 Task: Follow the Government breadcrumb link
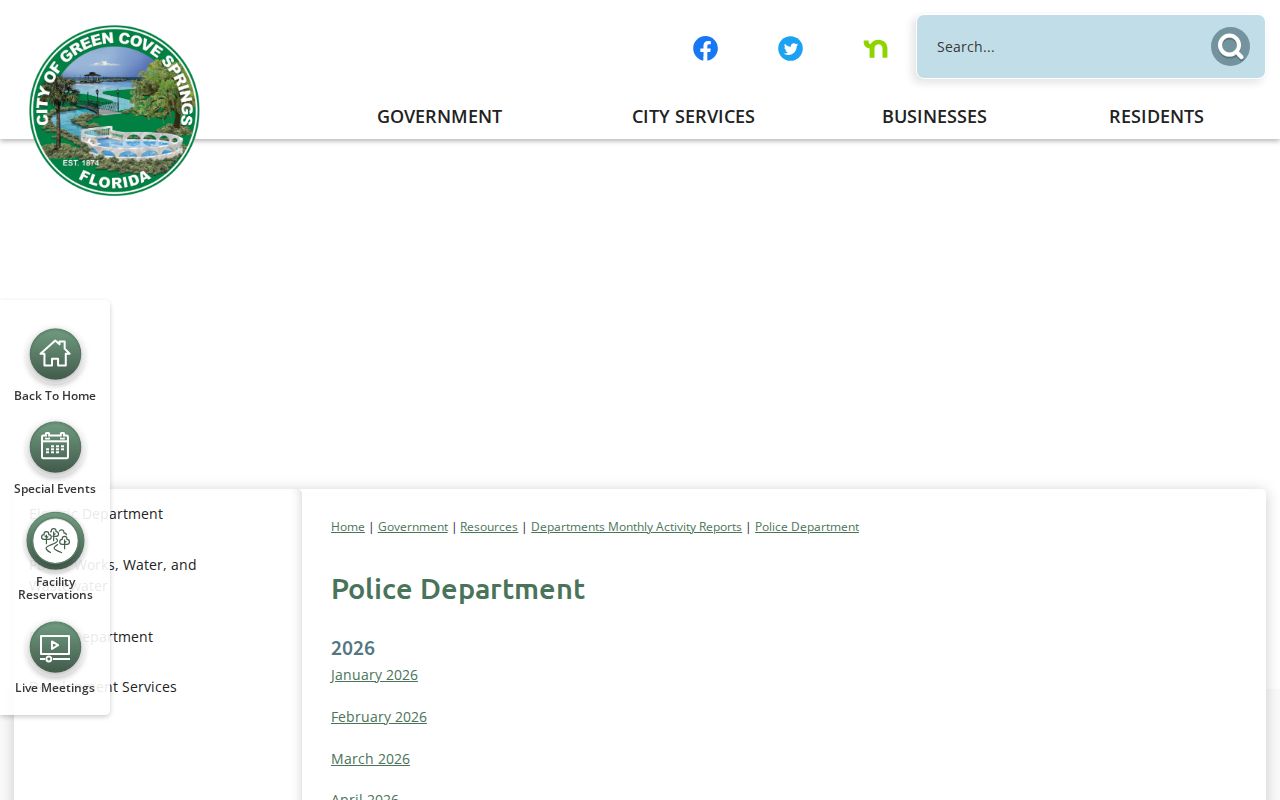(413, 527)
